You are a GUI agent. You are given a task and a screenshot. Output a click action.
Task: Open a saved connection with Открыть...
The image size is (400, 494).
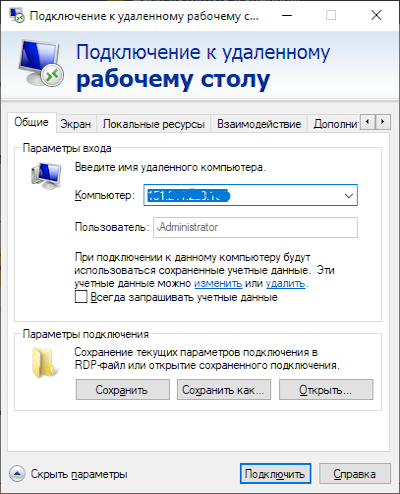click(326, 389)
